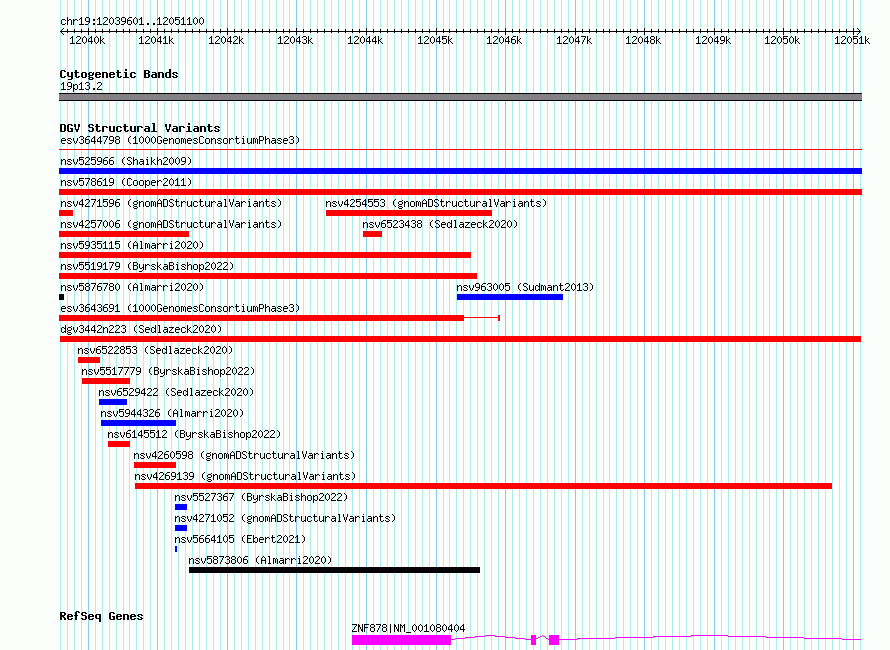Click the short red nsv6523438 Sedlazeck2020 bar
Viewport: 890px width, 650px height.
click(x=372, y=234)
